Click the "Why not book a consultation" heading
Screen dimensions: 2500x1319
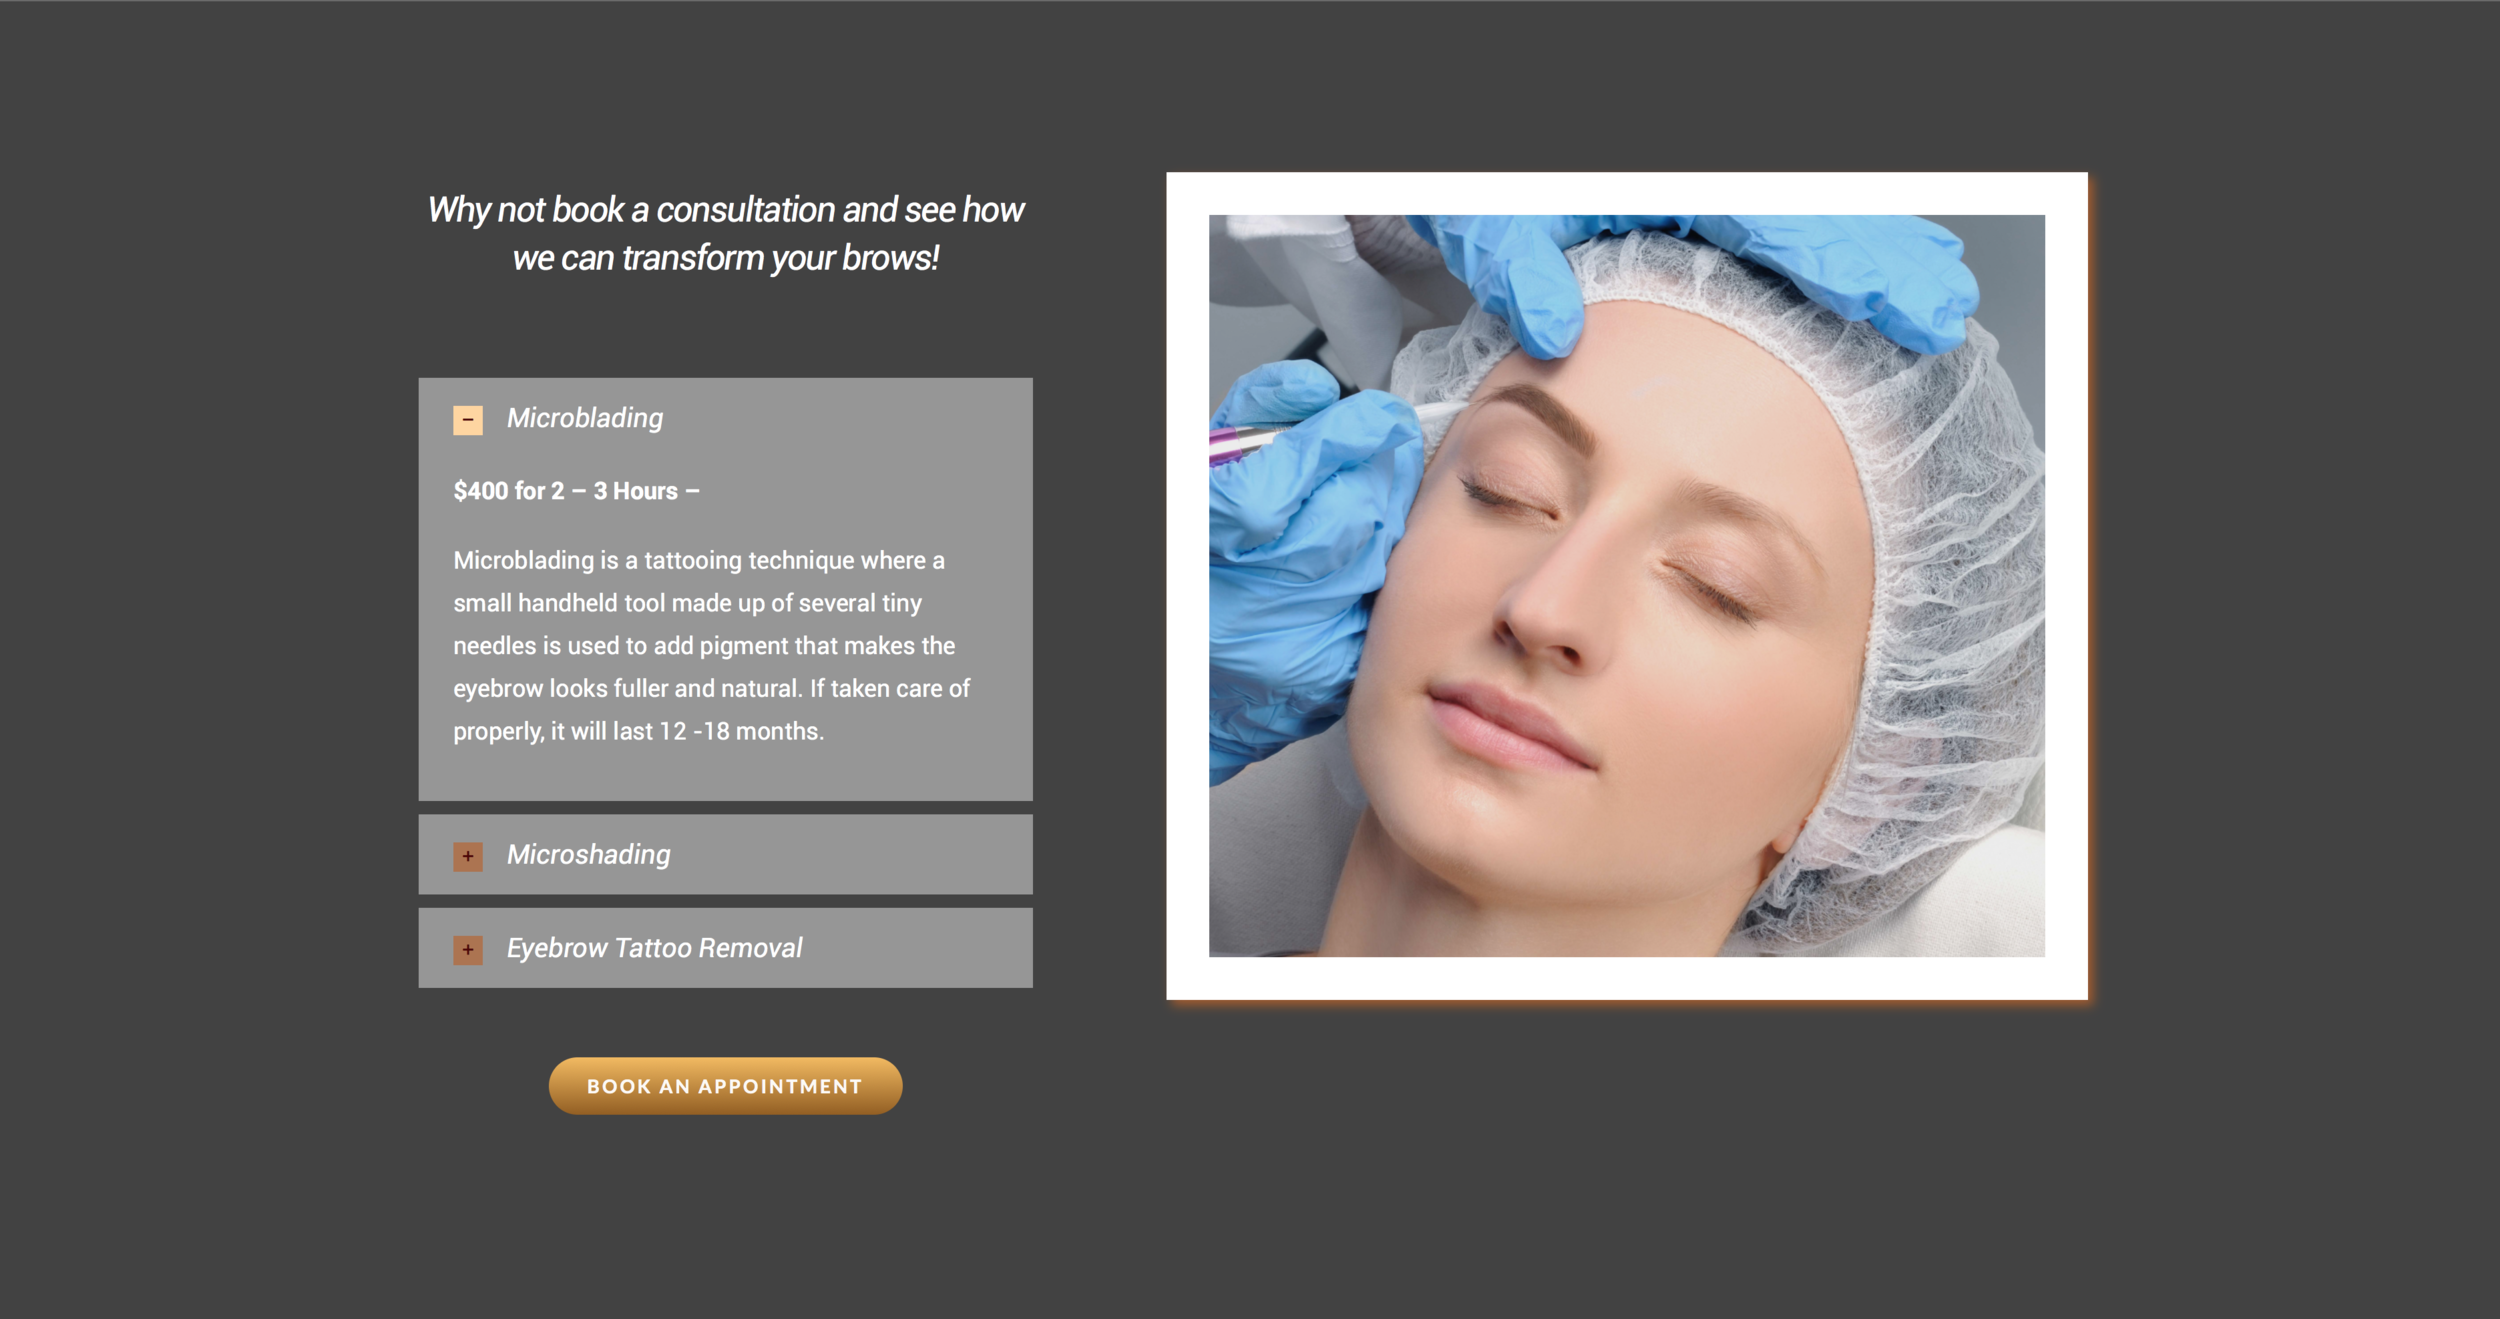pyautogui.click(x=725, y=234)
